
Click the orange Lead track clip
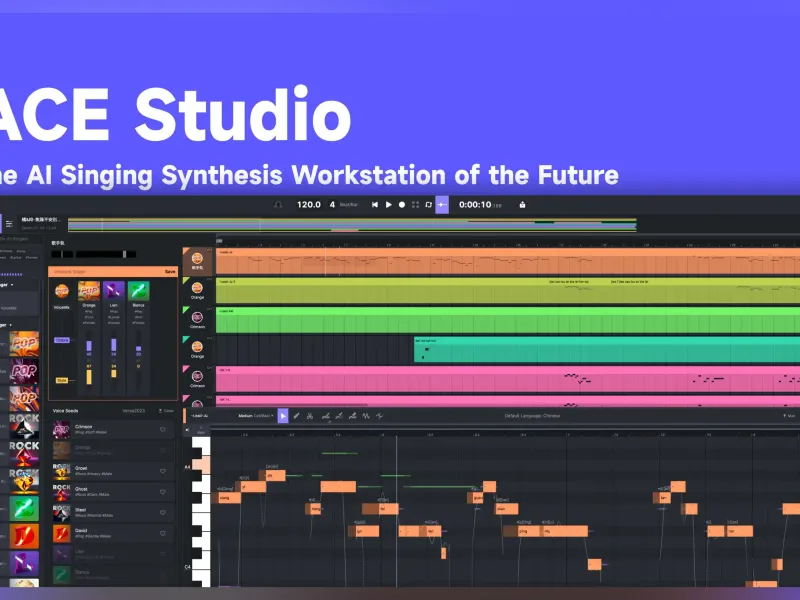click(508, 262)
